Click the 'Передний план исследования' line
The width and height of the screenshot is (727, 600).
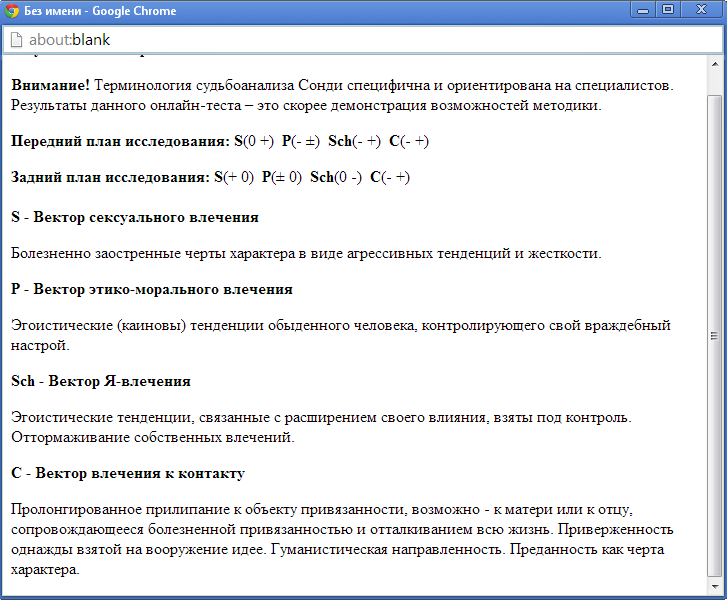220,141
